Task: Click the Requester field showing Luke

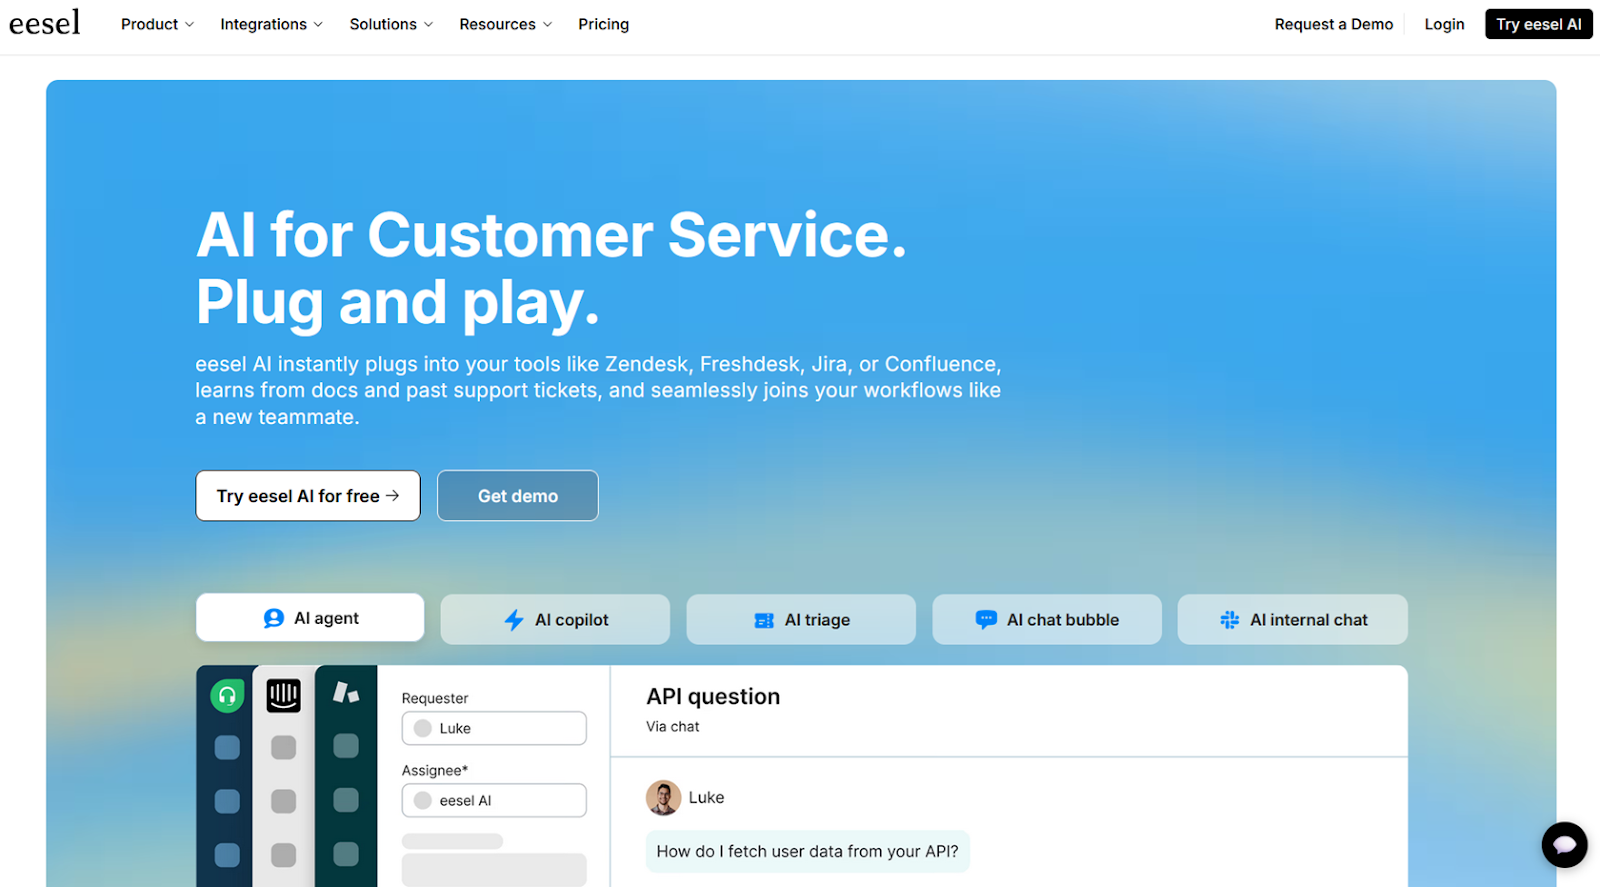Action: point(494,728)
